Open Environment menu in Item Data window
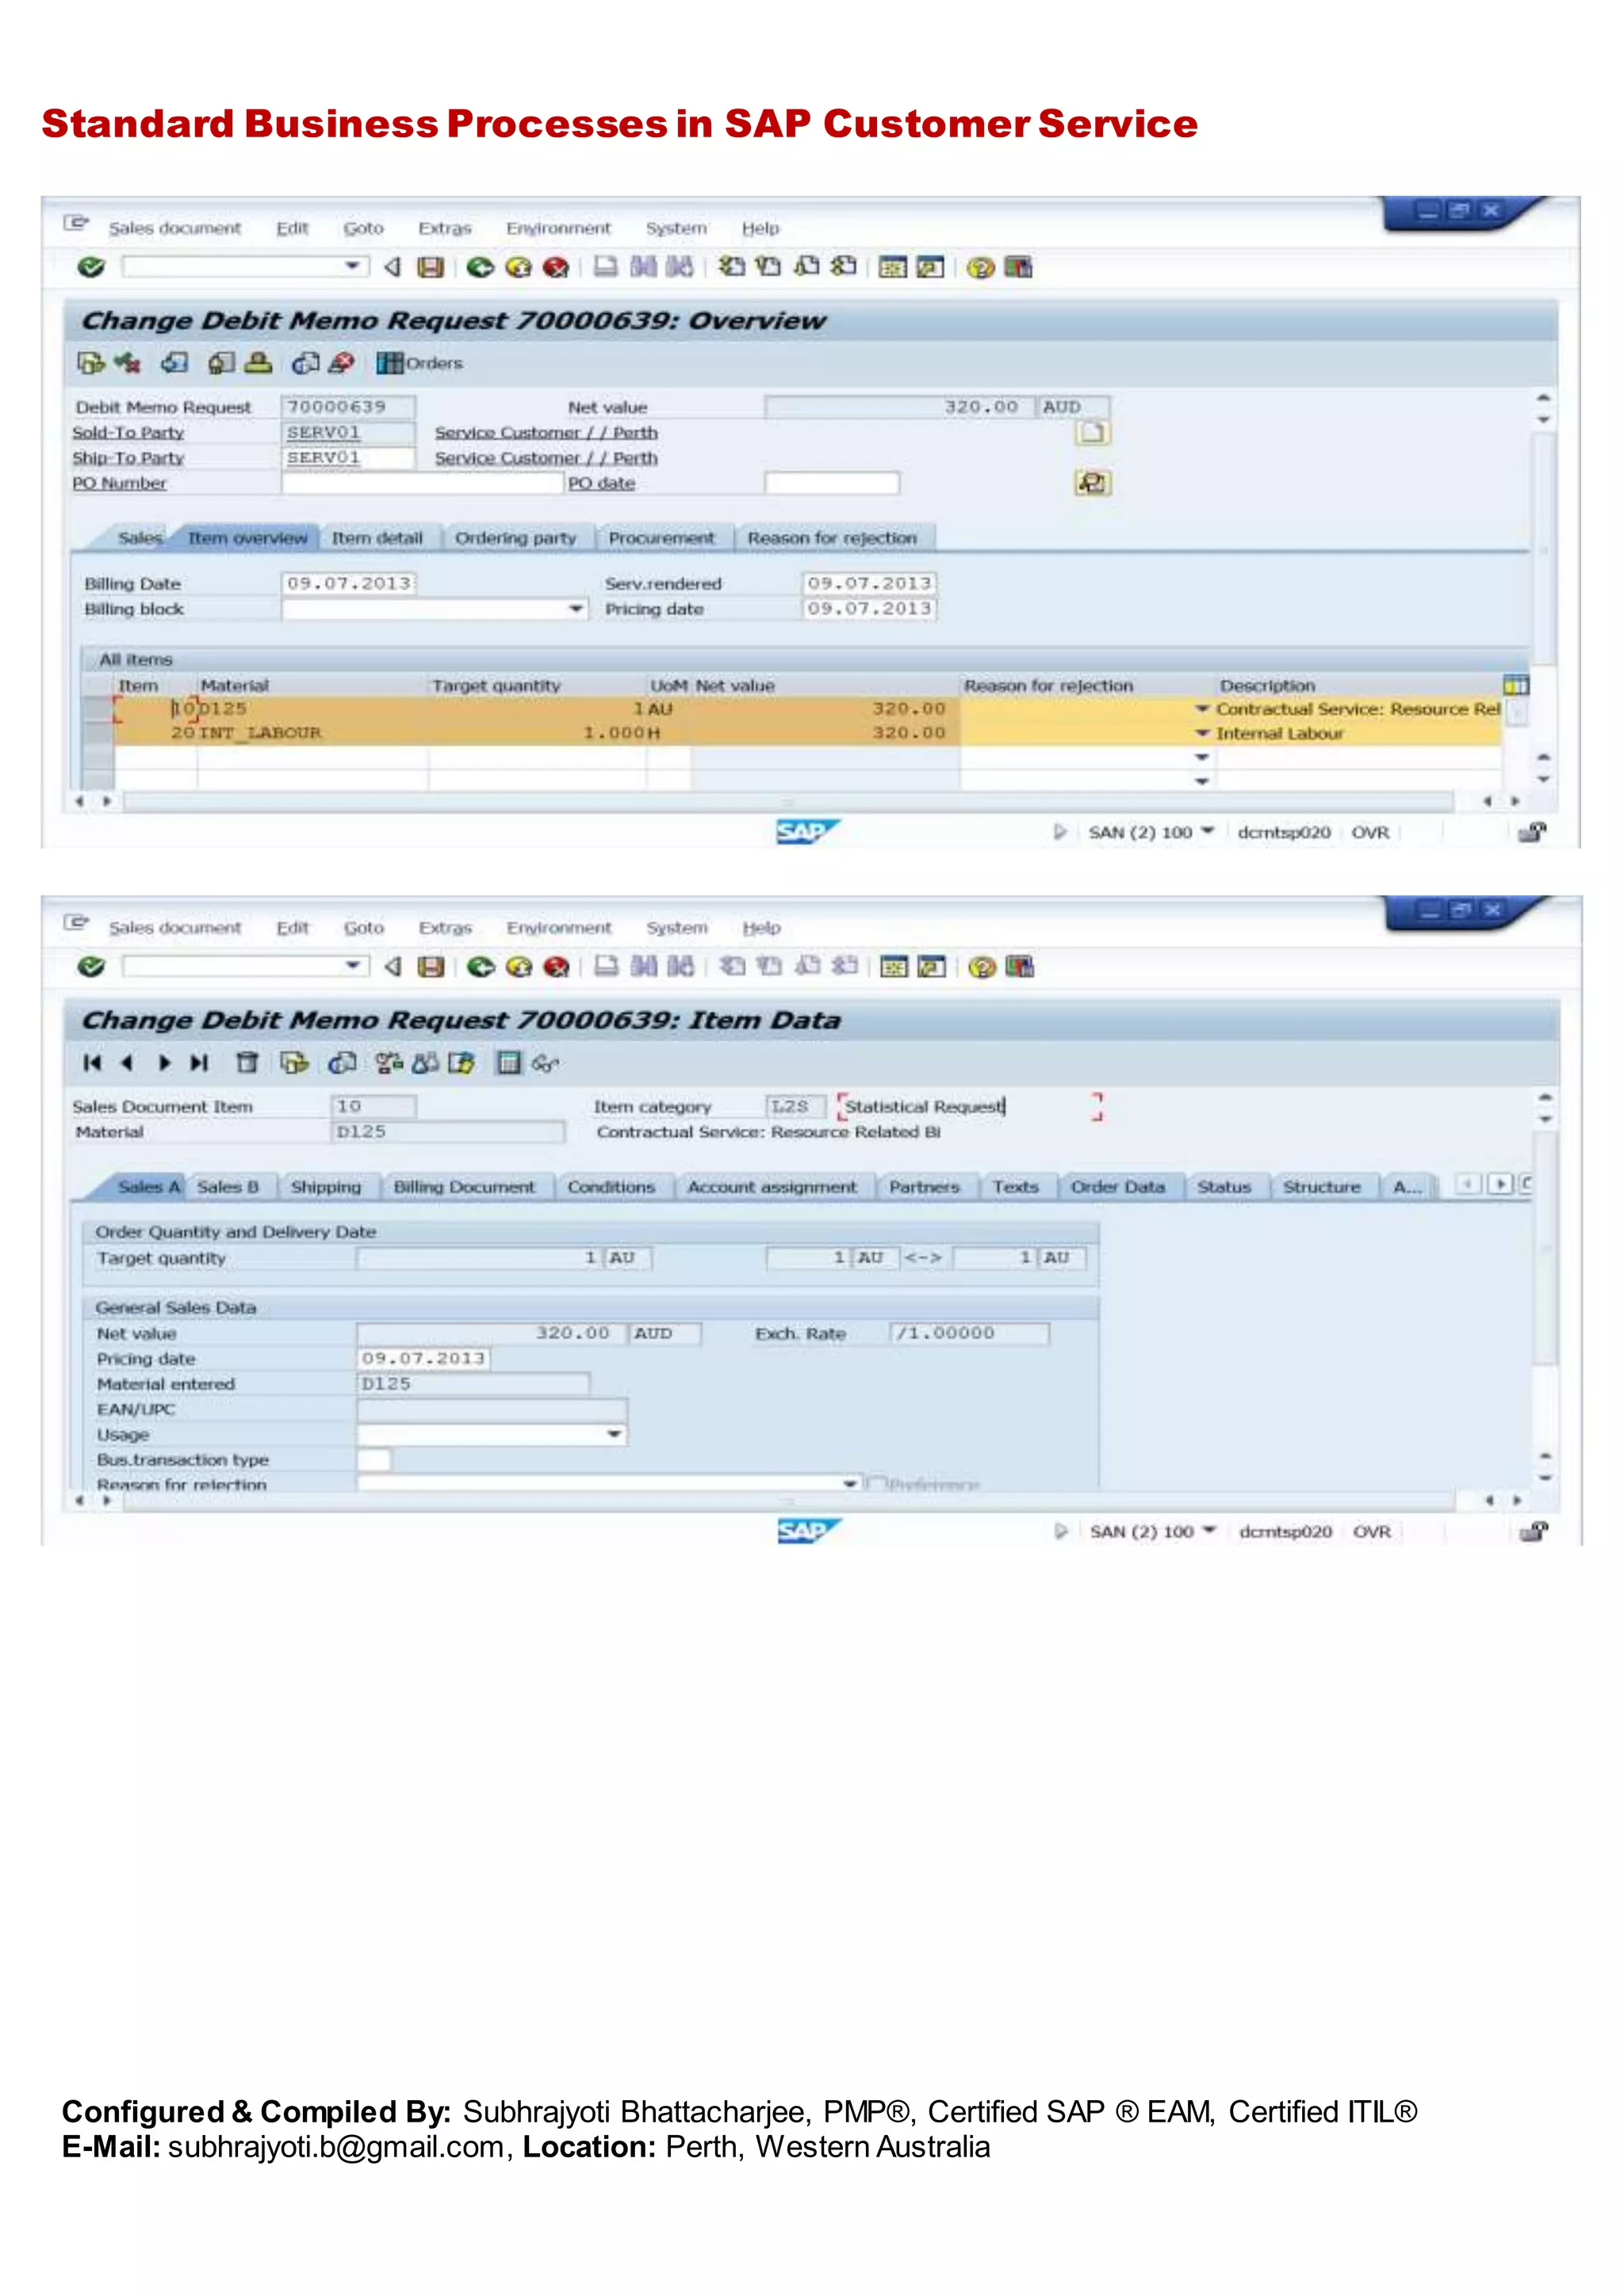Screen dimensions: 1624x2296 coord(558,928)
